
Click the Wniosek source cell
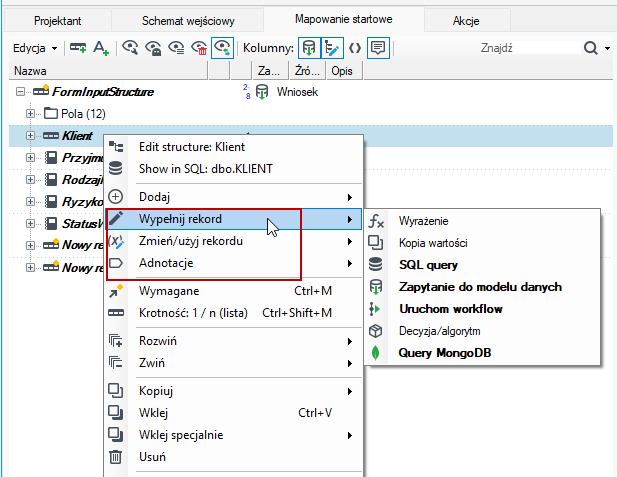click(297, 92)
